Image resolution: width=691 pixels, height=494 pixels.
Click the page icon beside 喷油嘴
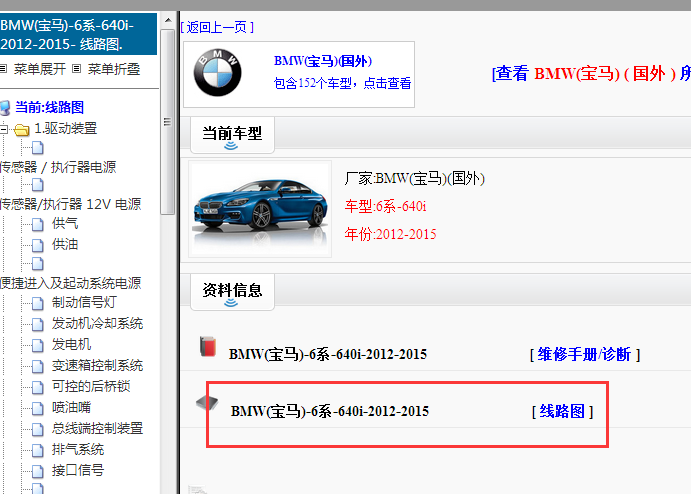tap(37, 408)
